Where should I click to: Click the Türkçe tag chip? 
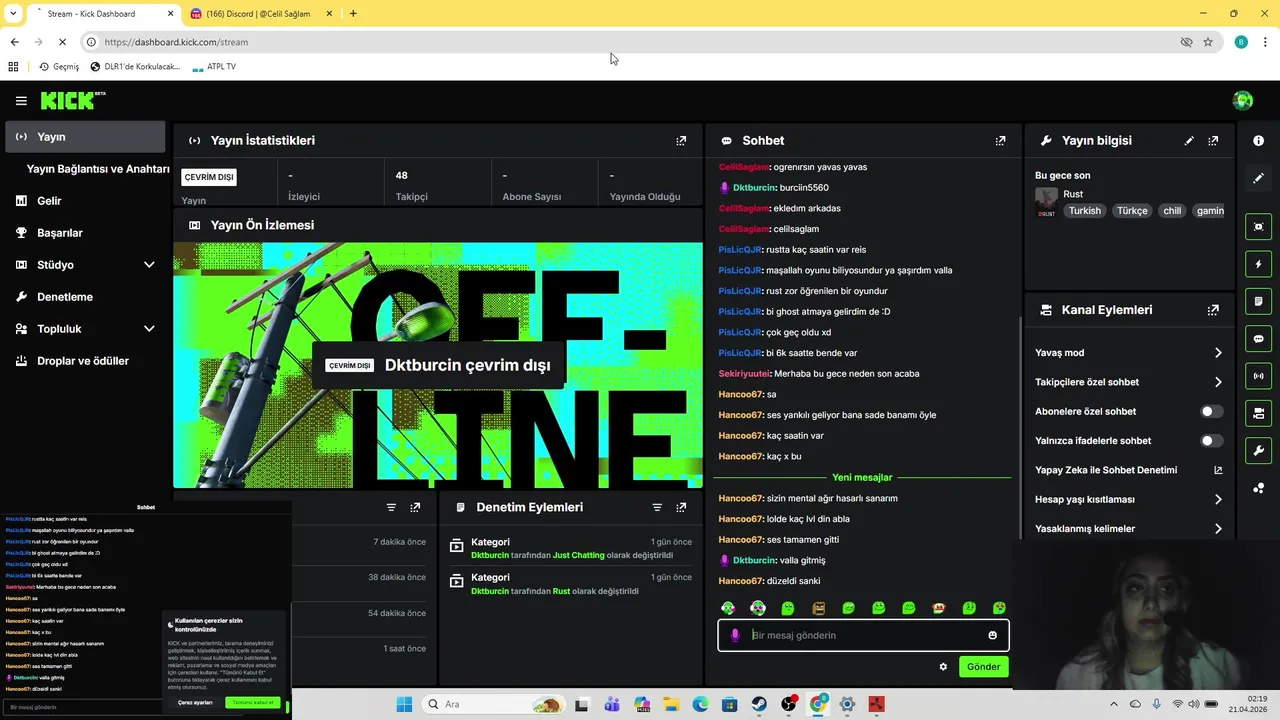(1132, 211)
